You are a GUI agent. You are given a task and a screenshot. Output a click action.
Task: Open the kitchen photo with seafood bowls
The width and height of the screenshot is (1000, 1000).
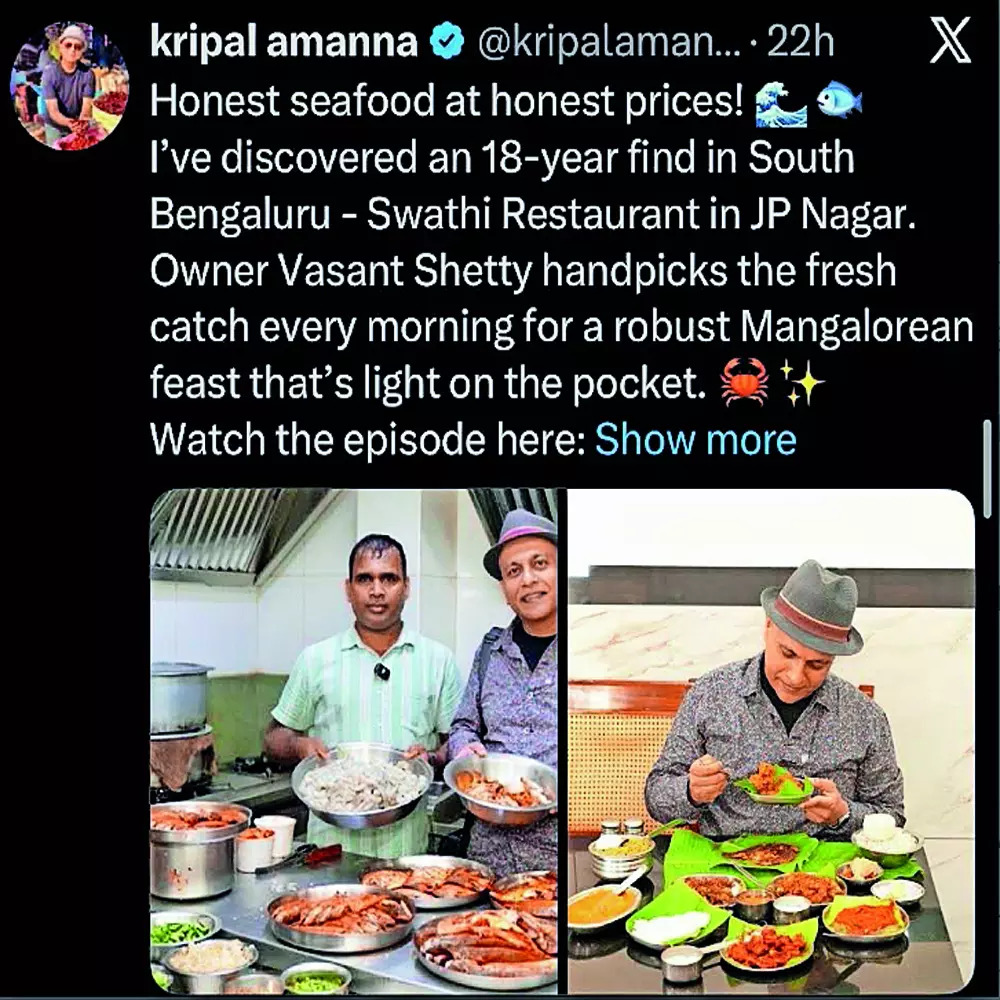coord(354,741)
